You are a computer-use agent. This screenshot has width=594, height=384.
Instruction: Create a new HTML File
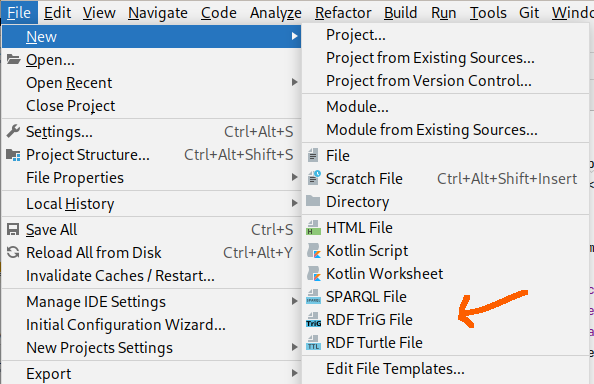coord(446,228)
